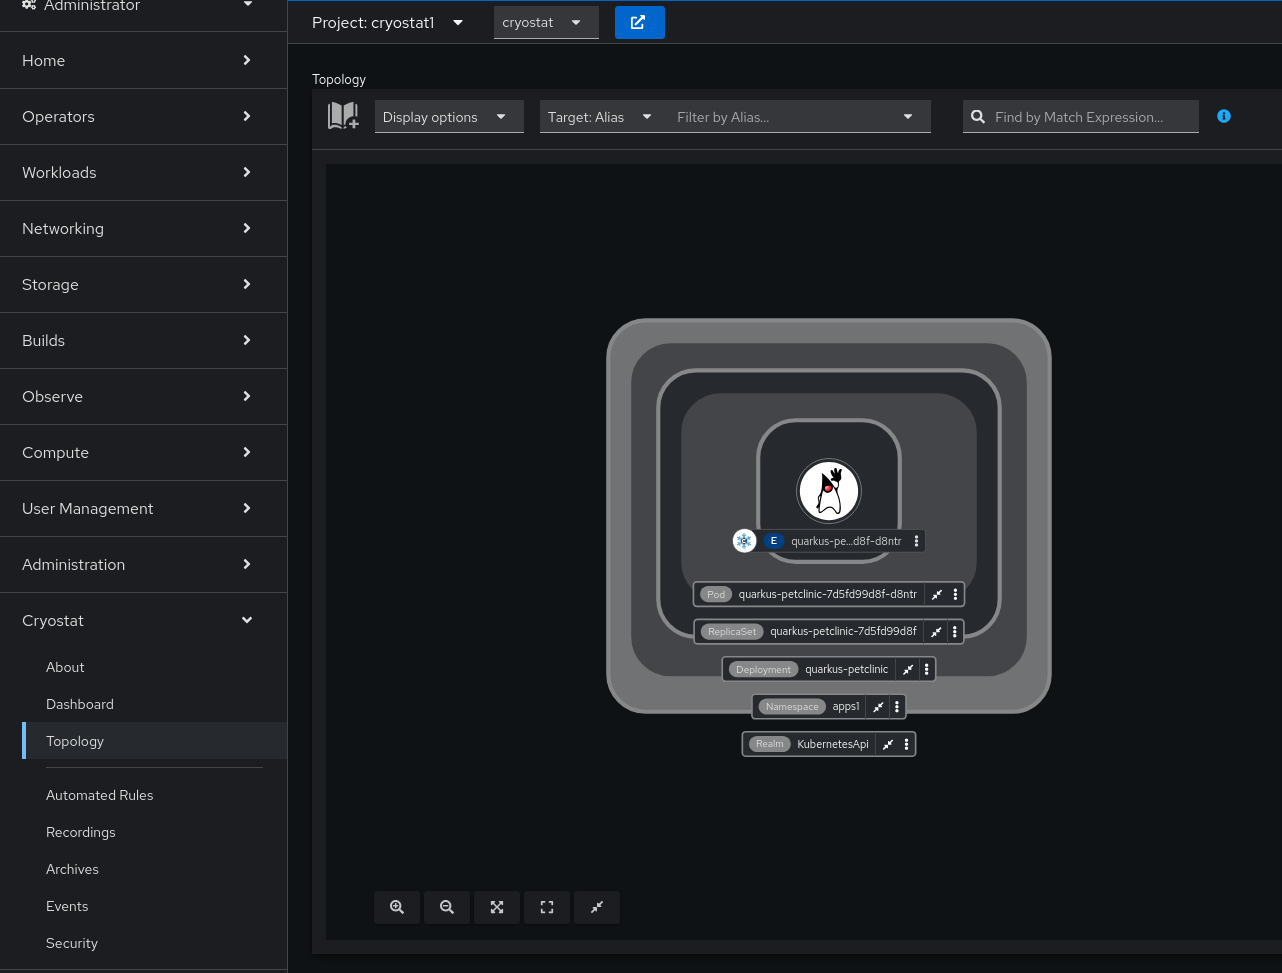Go to Recordings in the sidebar
The image size is (1282, 973).
coord(81,832)
